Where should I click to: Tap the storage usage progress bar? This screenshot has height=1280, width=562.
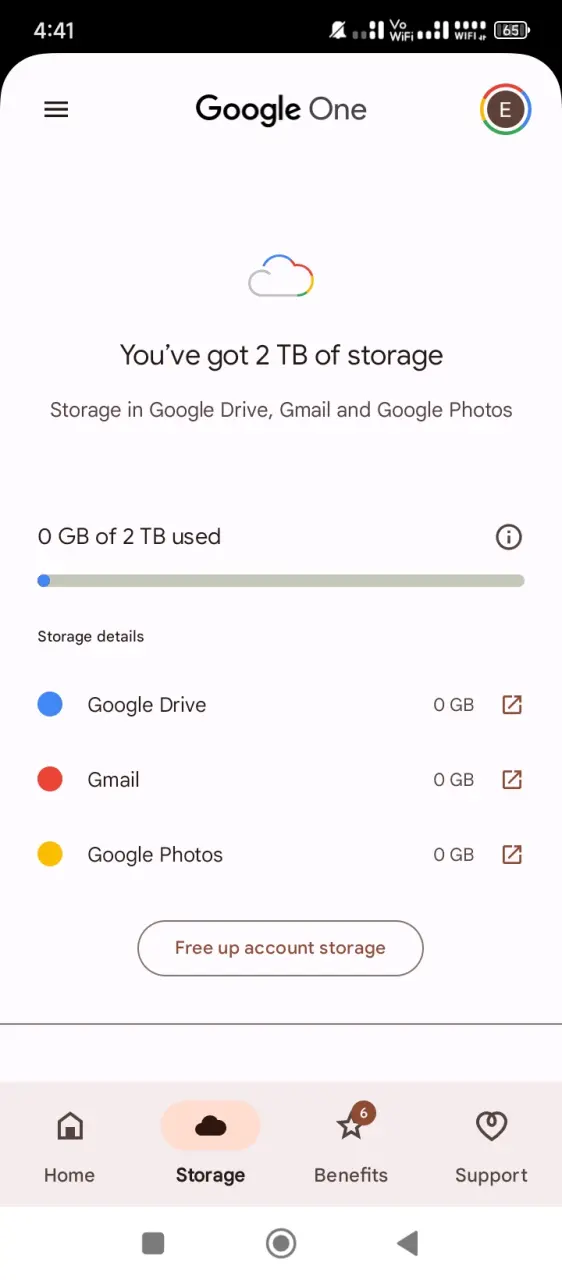pyautogui.click(x=281, y=580)
